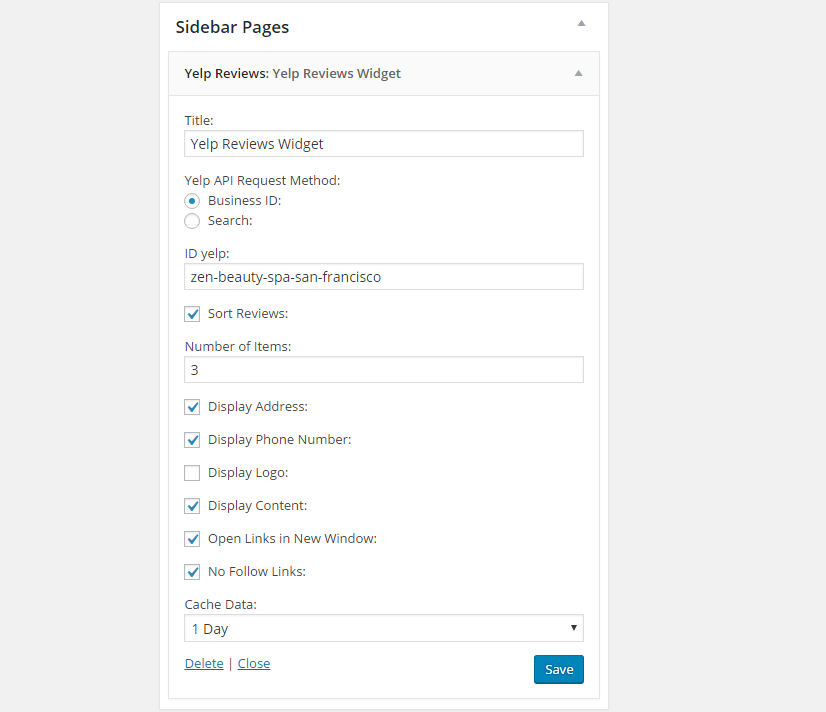Viewport: 826px width, 712px height.
Task: Click the Yelp Reviews widget header title
Action: tap(292, 74)
